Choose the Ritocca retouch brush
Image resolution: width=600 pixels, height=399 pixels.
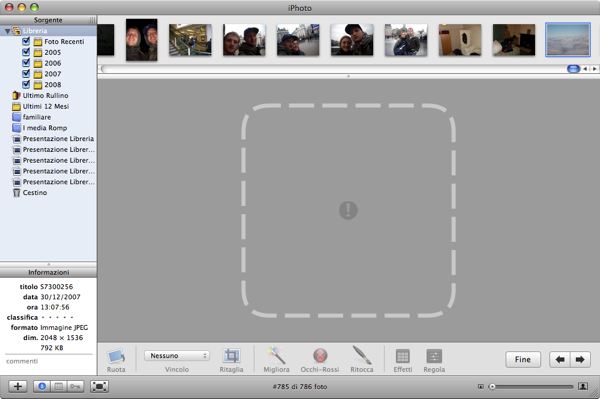(362, 360)
